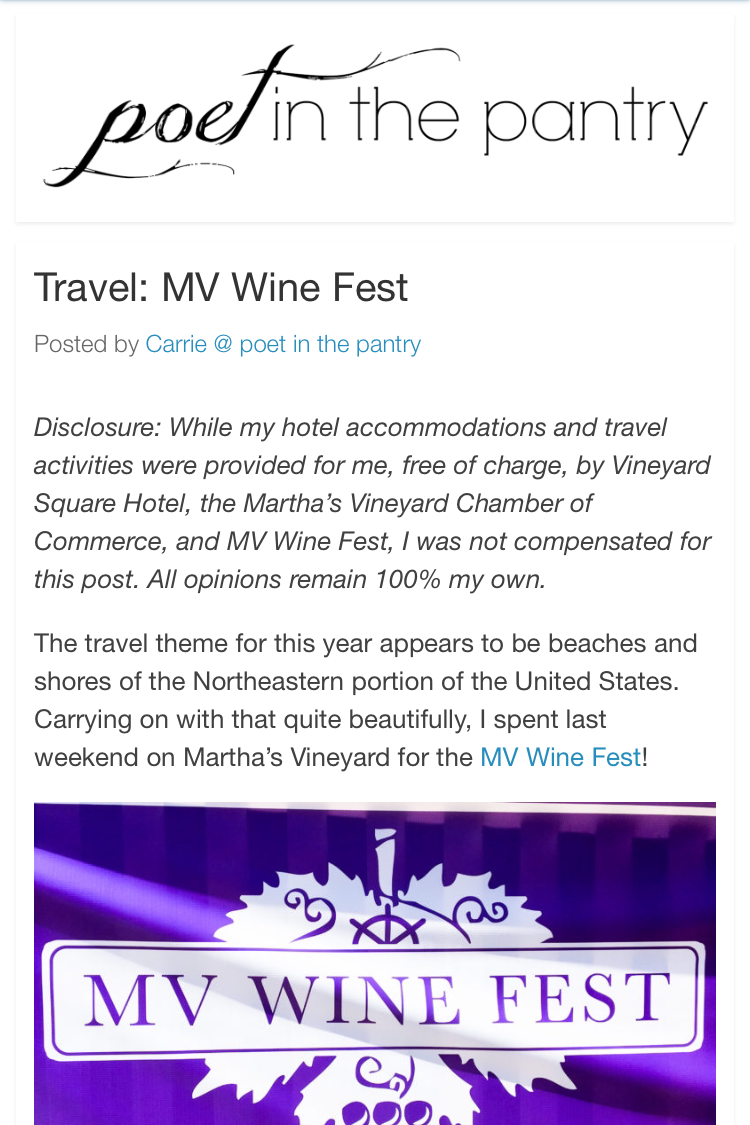Viewport: 750px width, 1125px height.
Task: Click the swirl flourish under the poet logo
Action: [140, 172]
